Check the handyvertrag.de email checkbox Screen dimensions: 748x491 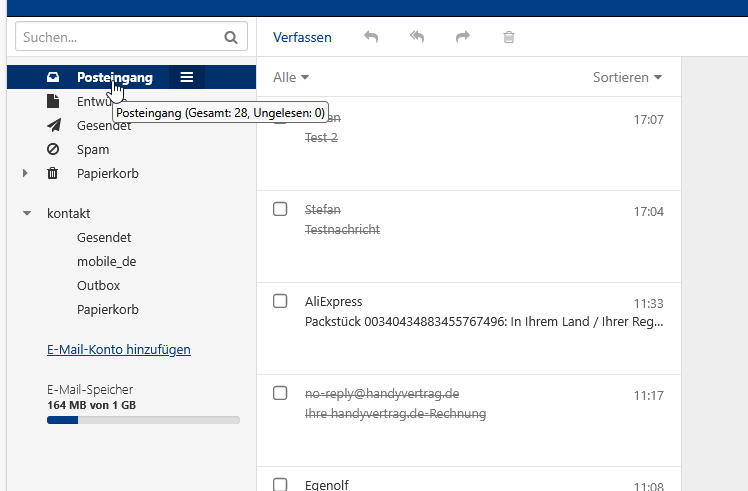[x=281, y=393]
